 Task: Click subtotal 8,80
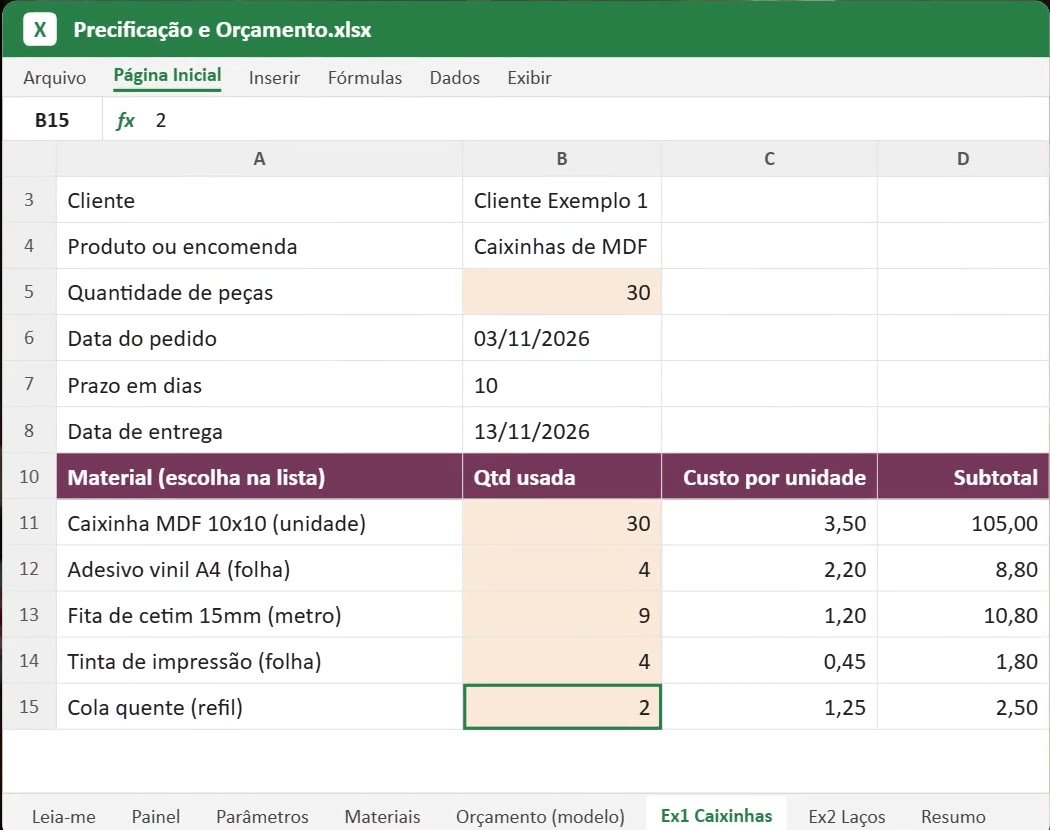tap(963, 569)
